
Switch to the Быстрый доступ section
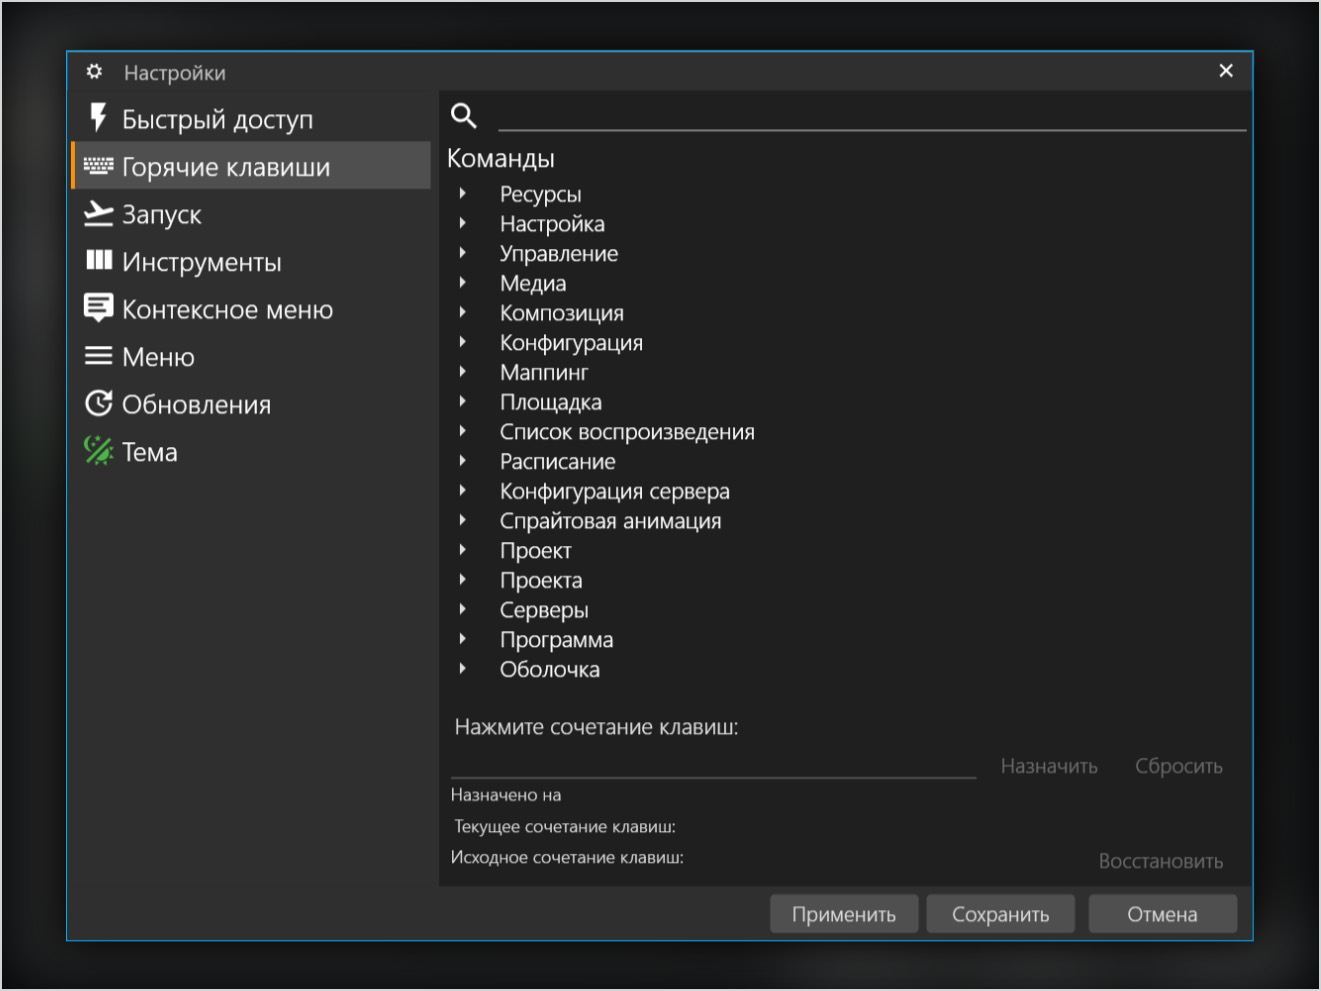pyautogui.click(x=217, y=119)
